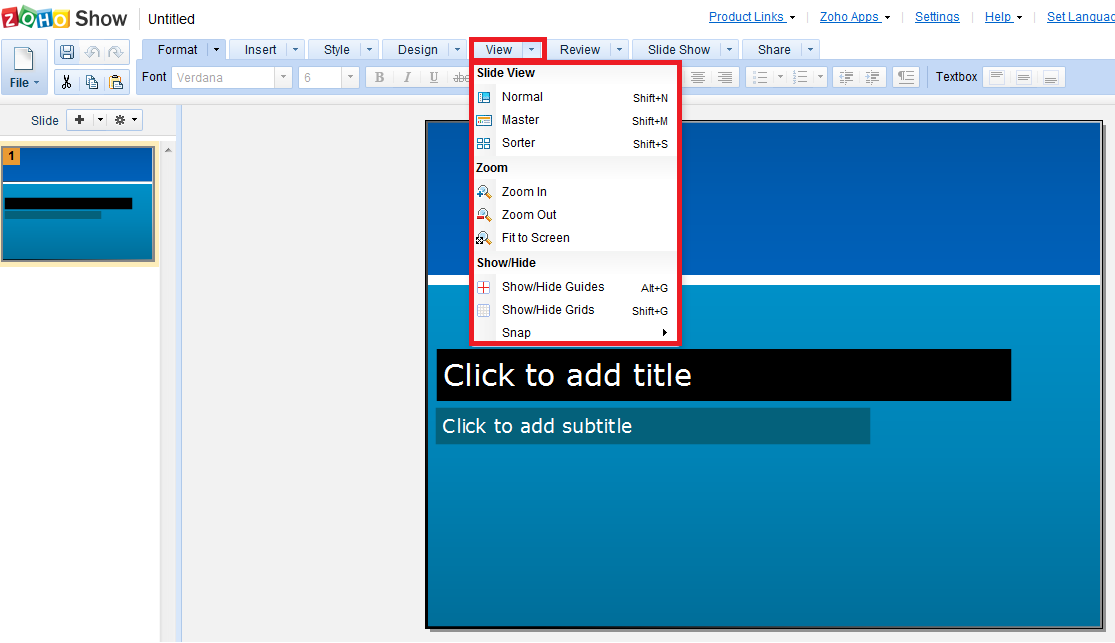Toggle Italic formatting
Screen dimensions: 1115x643
407,77
